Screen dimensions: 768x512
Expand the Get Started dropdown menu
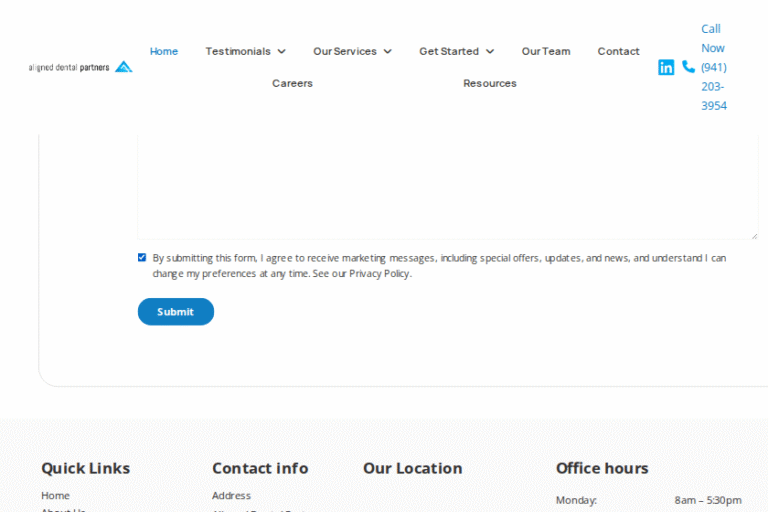(456, 51)
